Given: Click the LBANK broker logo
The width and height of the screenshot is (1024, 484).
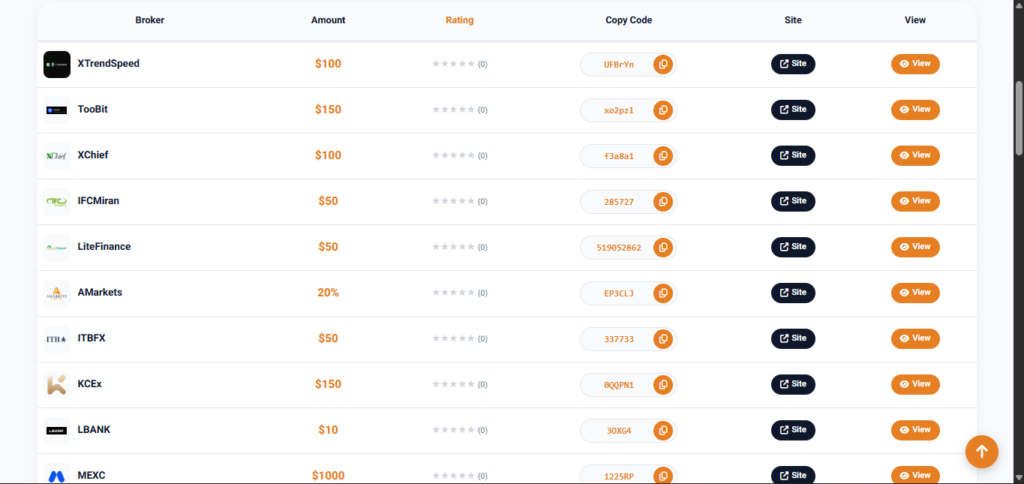Looking at the screenshot, I should [x=57, y=430].
